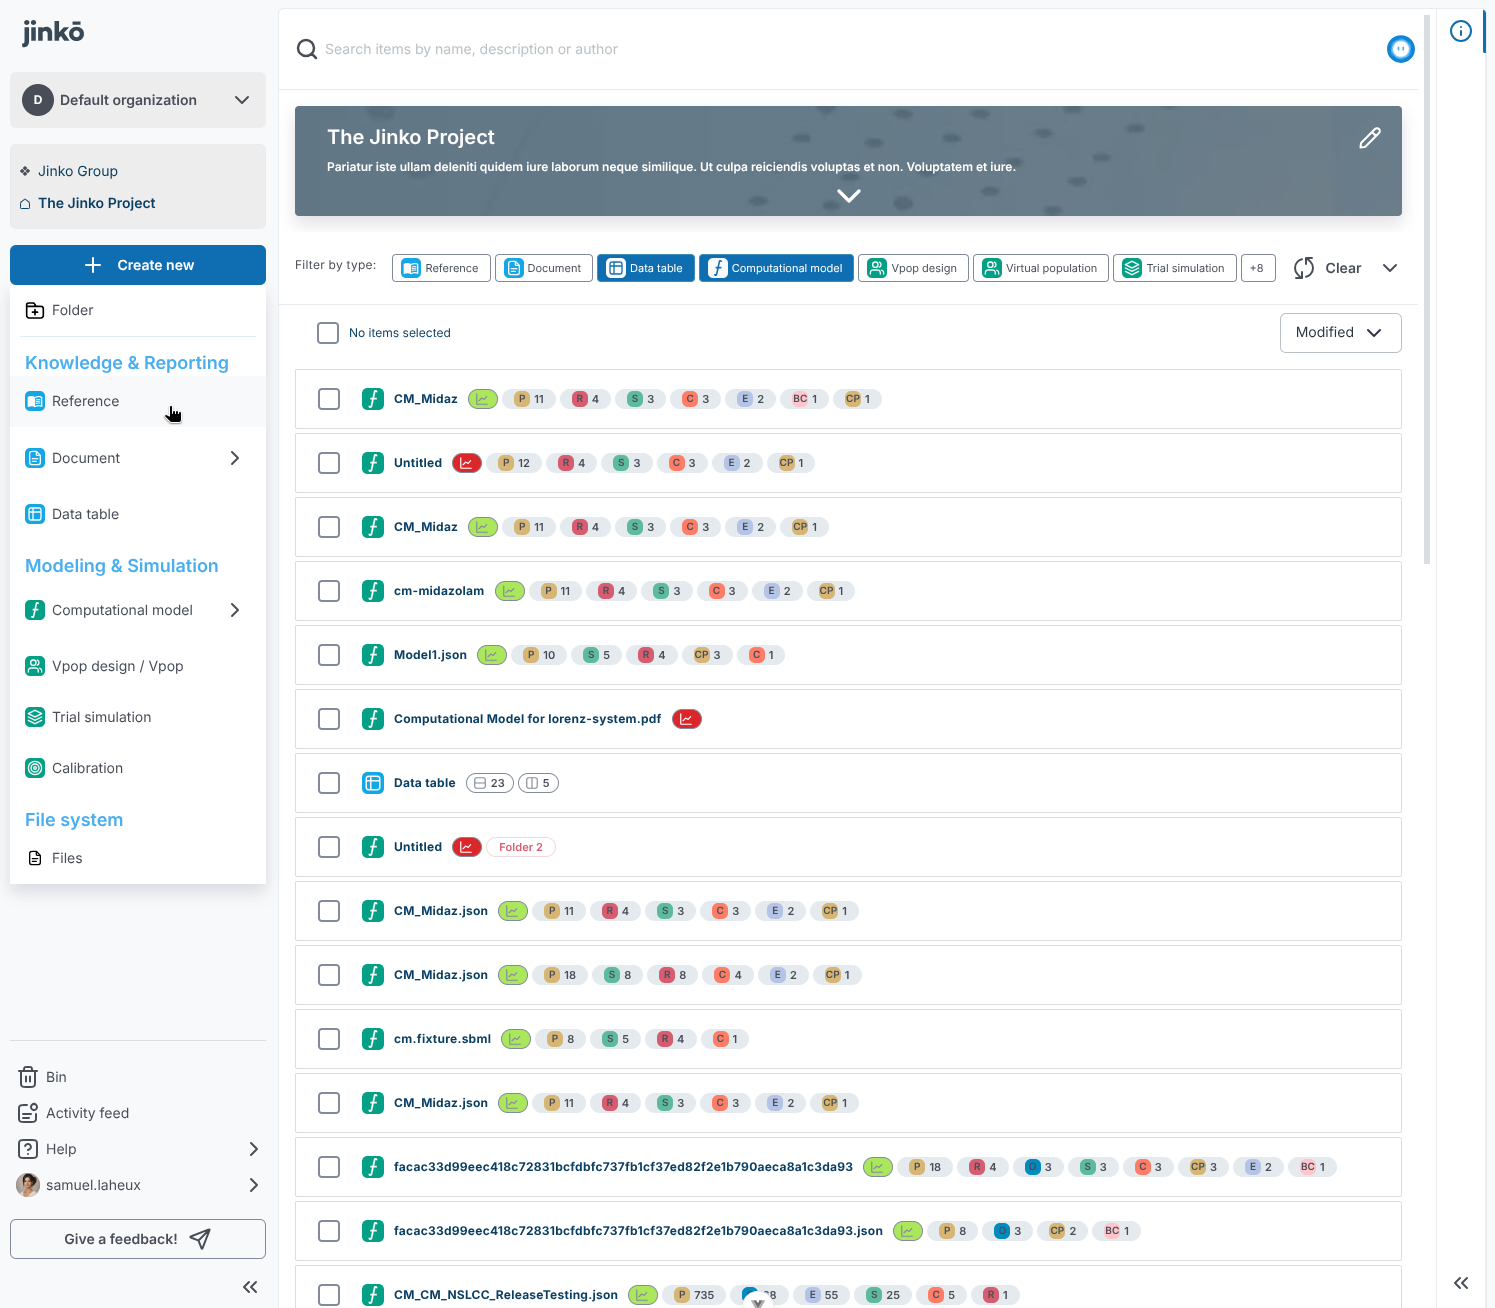
Task: Show the +8 additional type filters
Action: [x=1258, y=268]
